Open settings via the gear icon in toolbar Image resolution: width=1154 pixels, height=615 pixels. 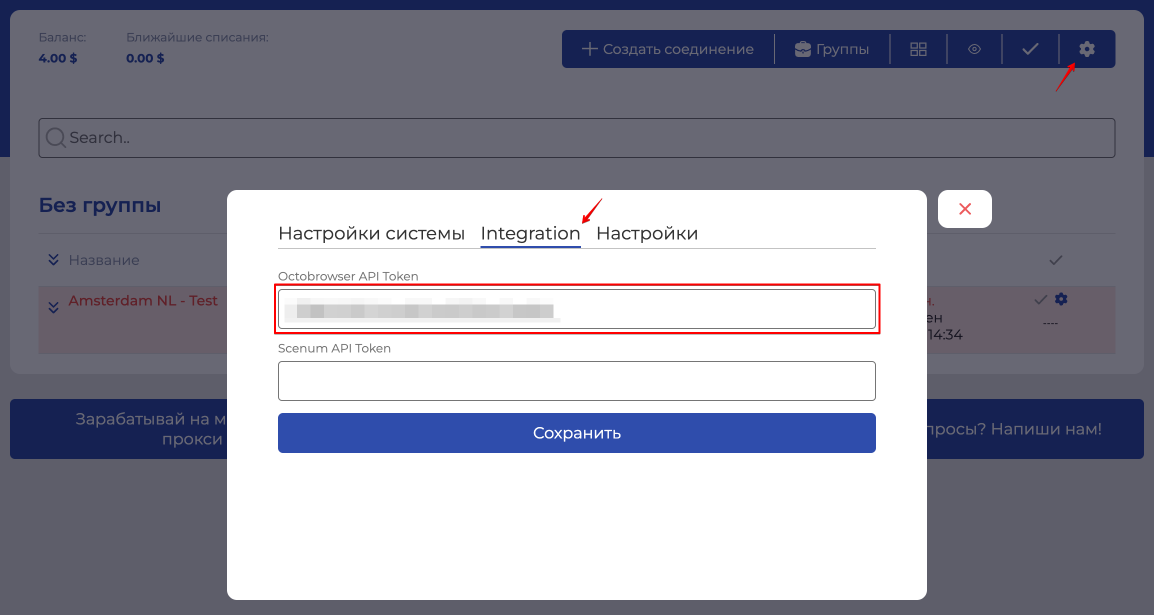[x=1086, y=49]
